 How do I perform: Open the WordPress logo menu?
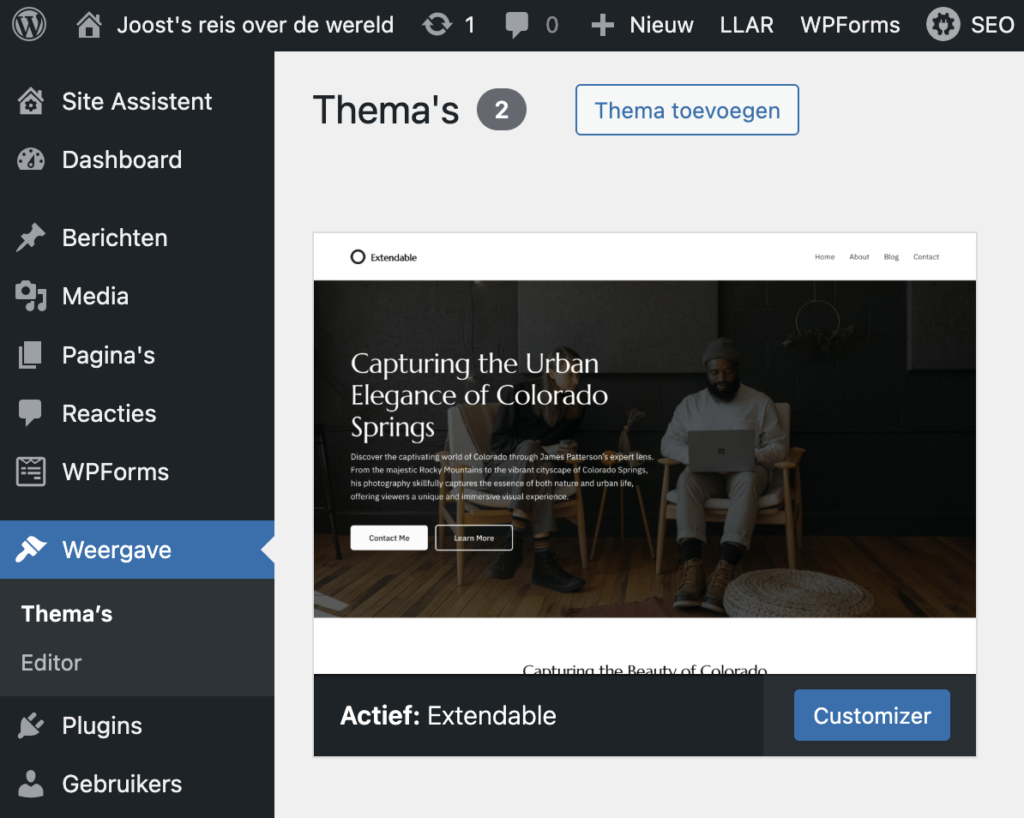[29, 25]
